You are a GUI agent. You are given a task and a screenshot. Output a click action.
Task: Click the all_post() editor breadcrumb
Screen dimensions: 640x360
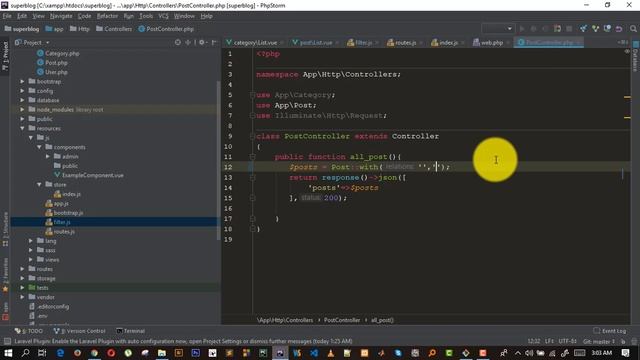[382, 320]
